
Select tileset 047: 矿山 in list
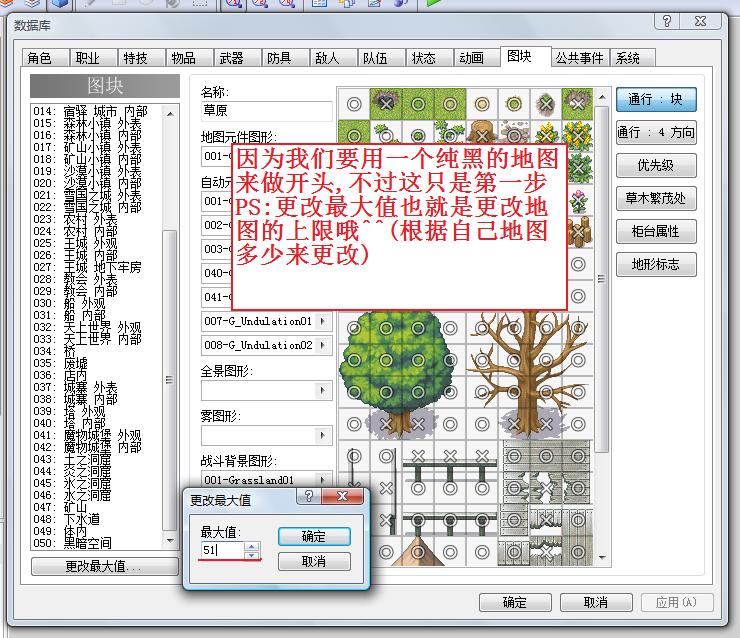[97, 507]
